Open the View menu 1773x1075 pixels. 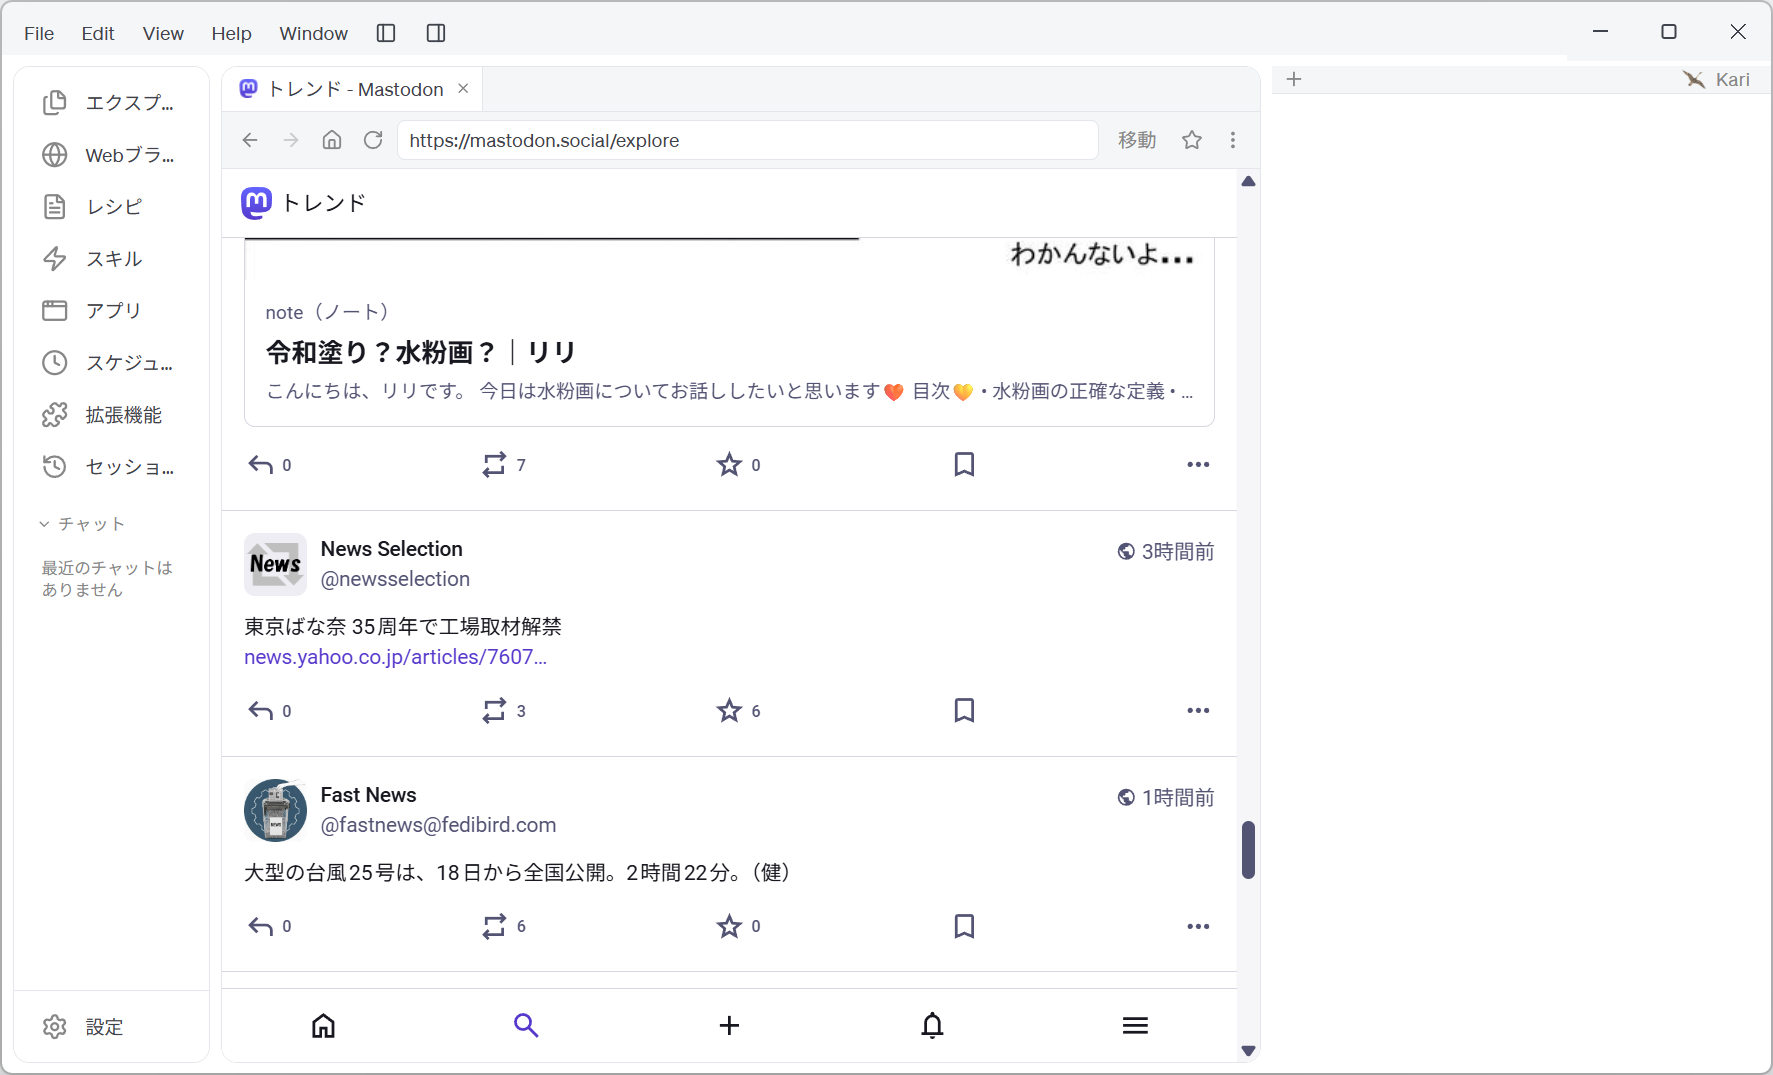(x=163, y=33)
